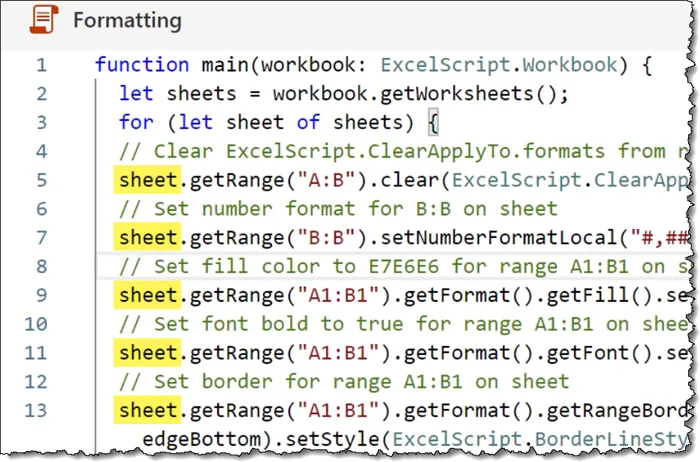Select line number 10 in the gutter
Viewport: 700px width, 462px height.
36,324
